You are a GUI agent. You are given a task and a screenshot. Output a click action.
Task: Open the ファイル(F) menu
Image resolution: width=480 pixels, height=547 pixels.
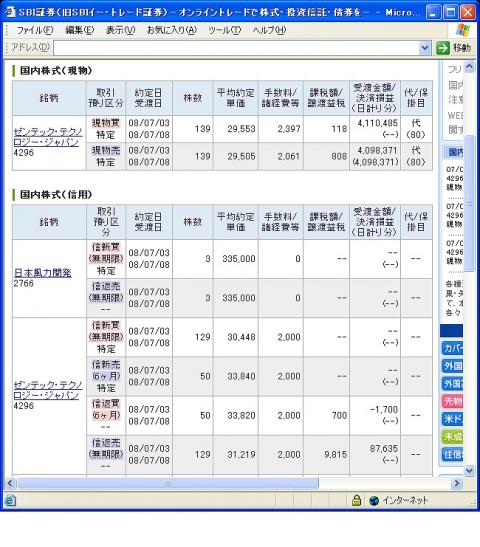[x=35, y=30]
